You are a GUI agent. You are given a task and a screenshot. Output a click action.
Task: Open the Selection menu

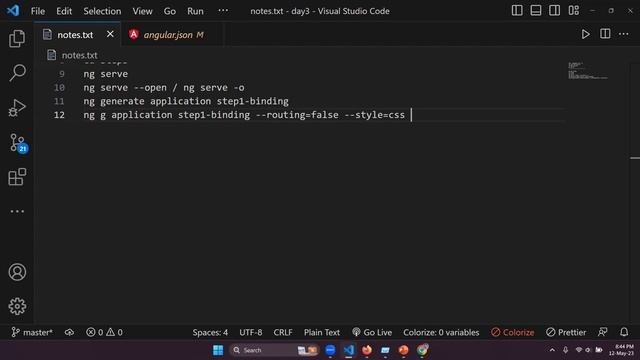click(102, 11)
